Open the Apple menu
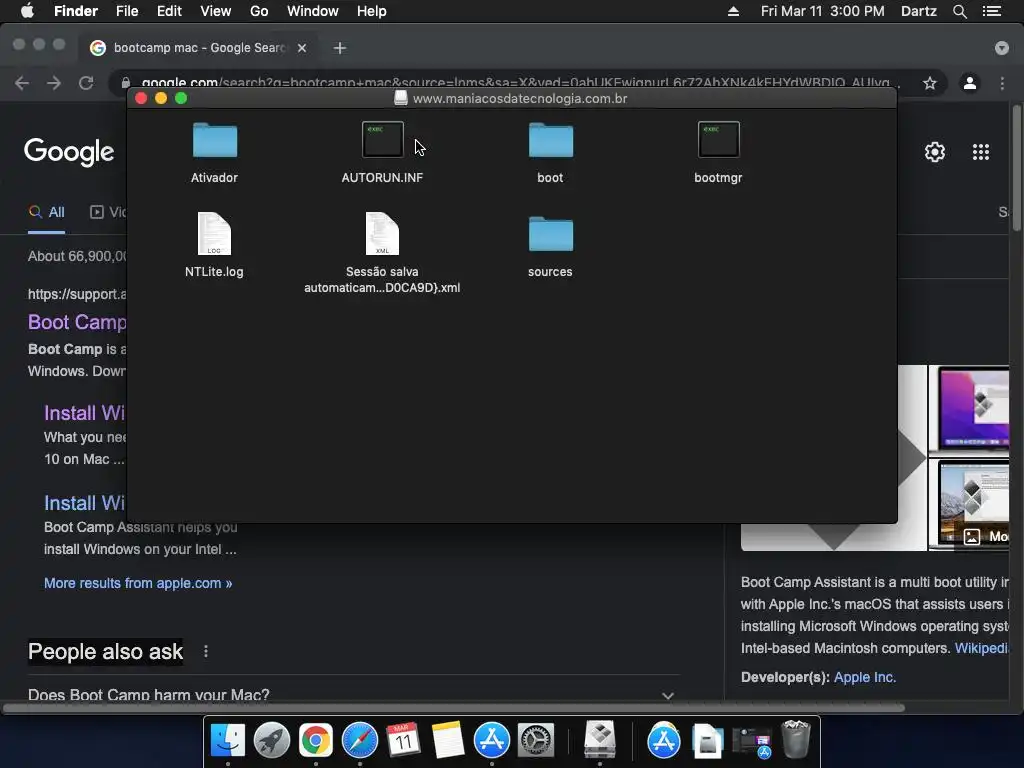 tap(27, 11)
